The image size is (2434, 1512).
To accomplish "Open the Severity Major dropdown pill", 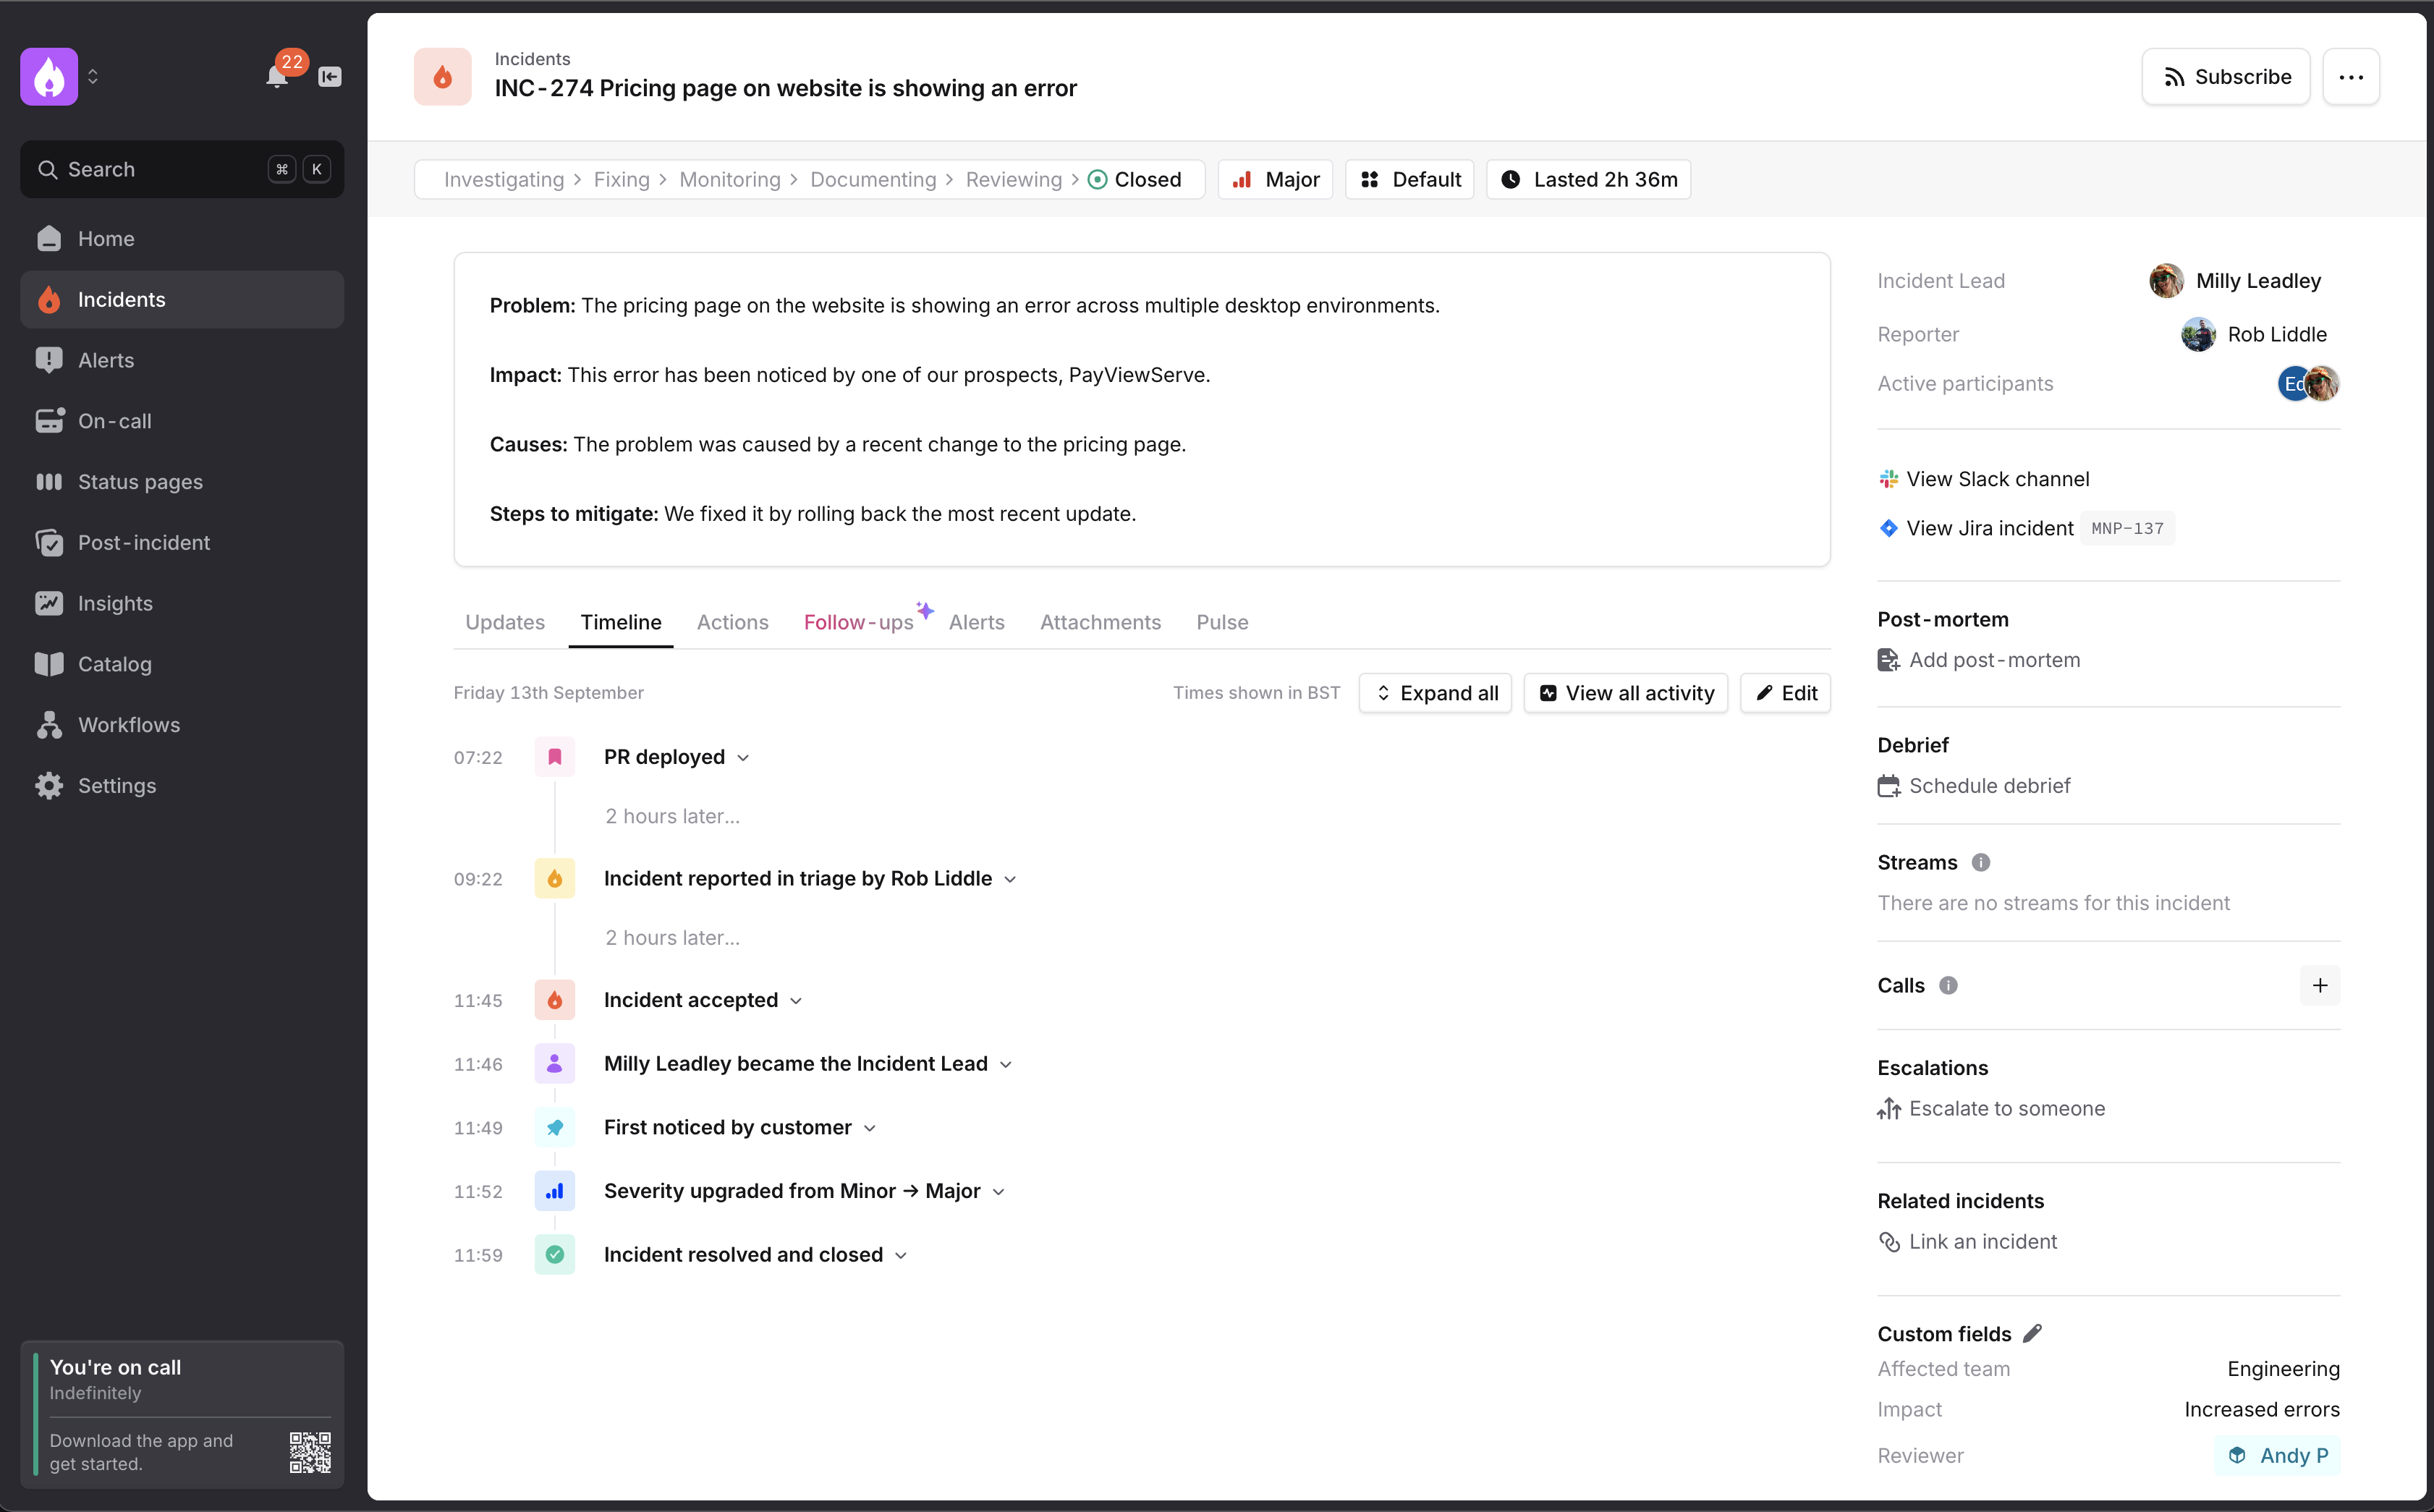I will click(1275, 180).
